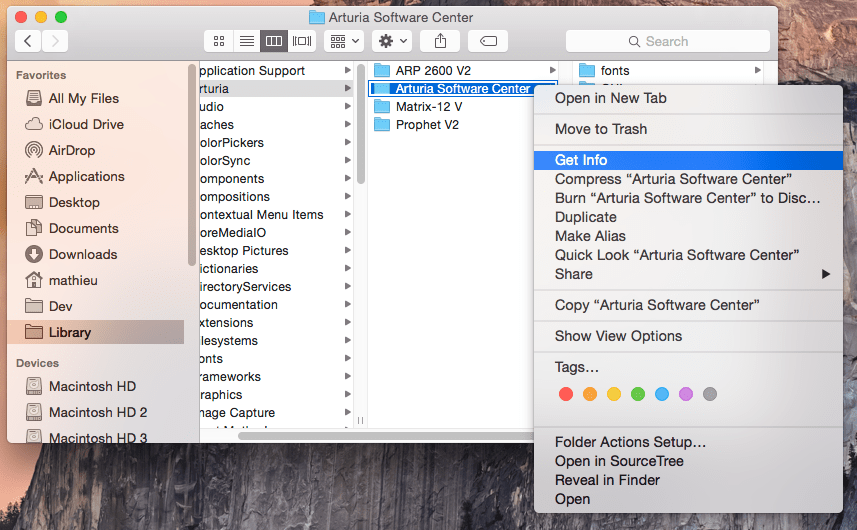Screen dimensions: 857x530
Task: Expand Application Support row arrow
Action: pyautogui.click(x=348, y=70)
